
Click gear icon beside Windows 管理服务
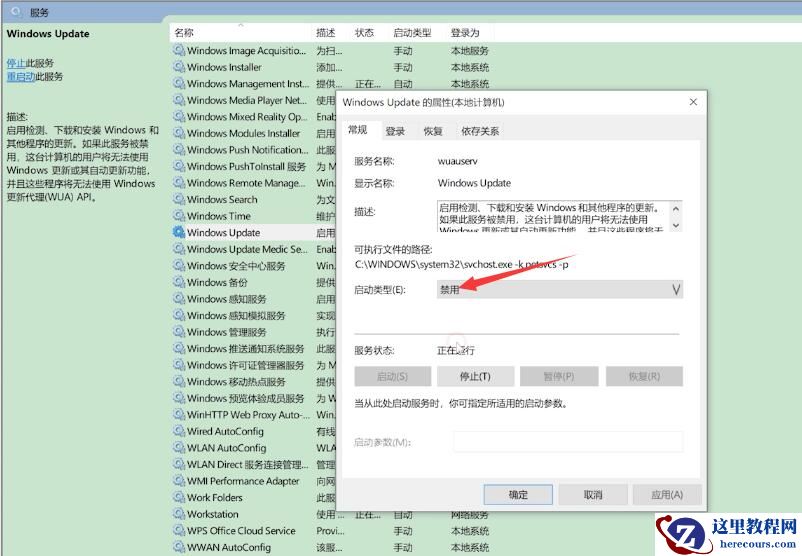coord(179,331)
